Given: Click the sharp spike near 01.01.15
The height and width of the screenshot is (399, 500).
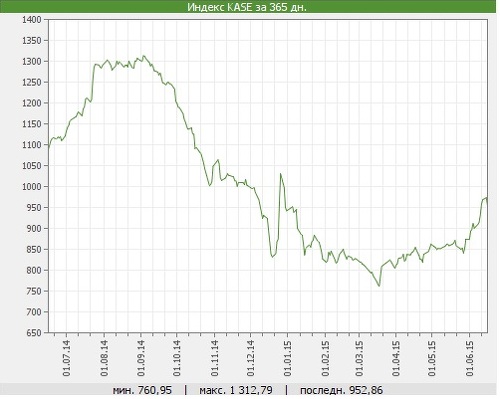Looking at the screenshot, I should 281,174.
